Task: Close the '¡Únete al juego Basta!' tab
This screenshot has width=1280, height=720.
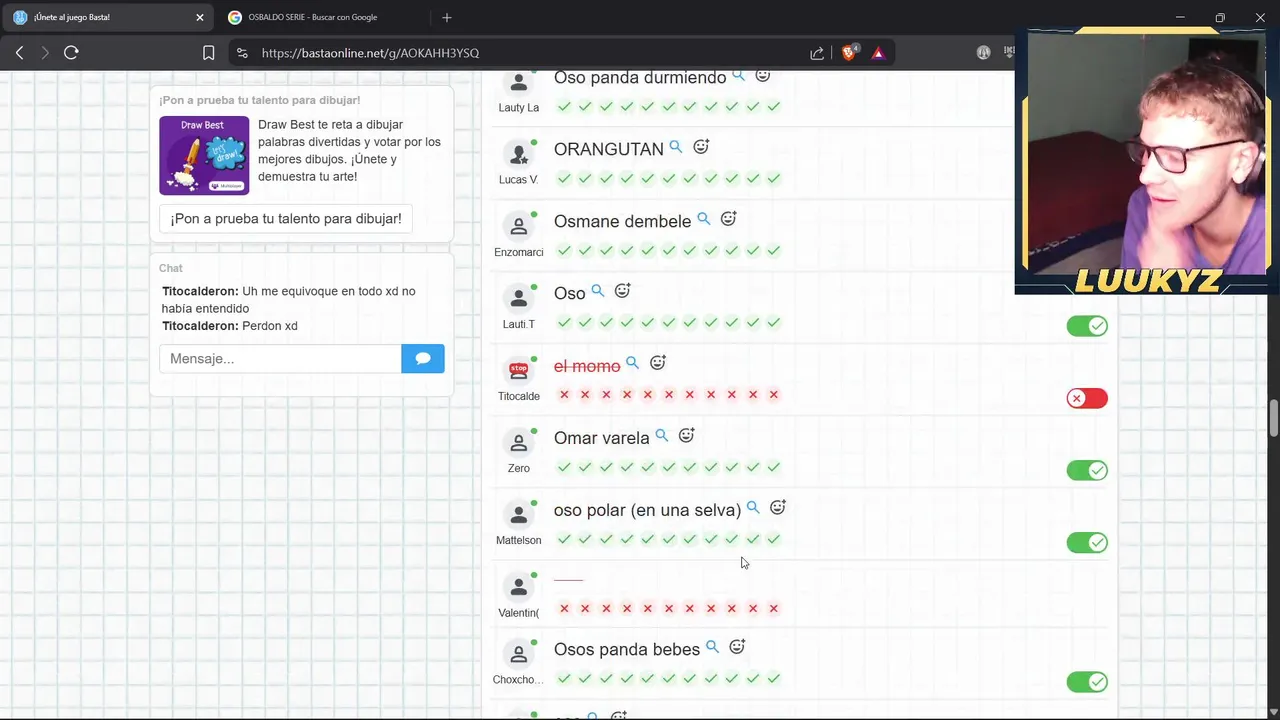Action: pos(199,17)
